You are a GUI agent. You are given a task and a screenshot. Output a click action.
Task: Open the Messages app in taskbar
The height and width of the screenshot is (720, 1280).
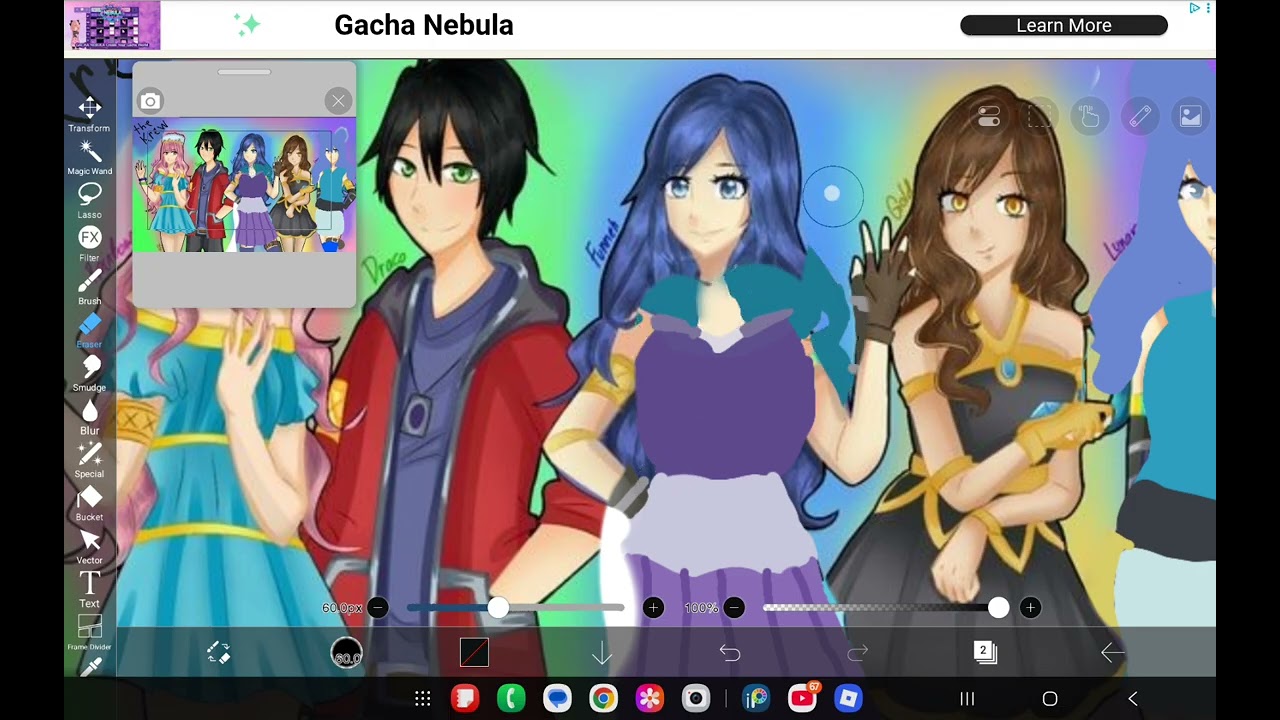coord(557,698)
